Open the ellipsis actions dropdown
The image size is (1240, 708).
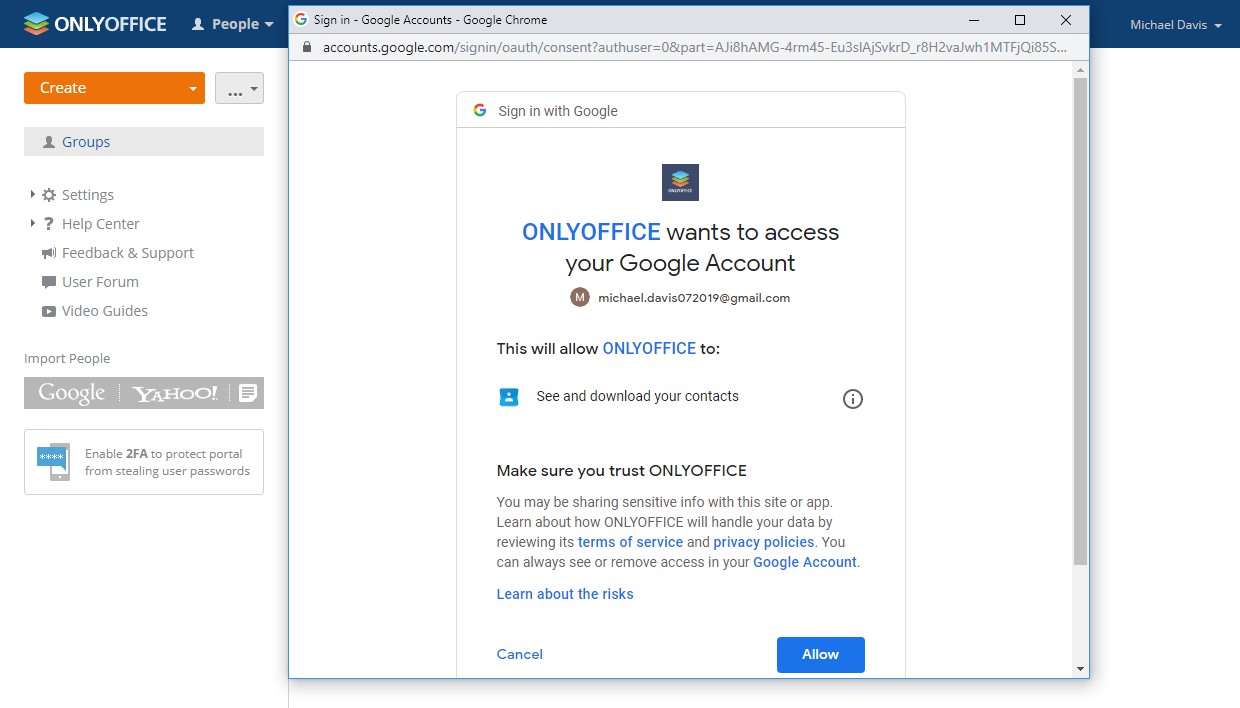(239, 88)
